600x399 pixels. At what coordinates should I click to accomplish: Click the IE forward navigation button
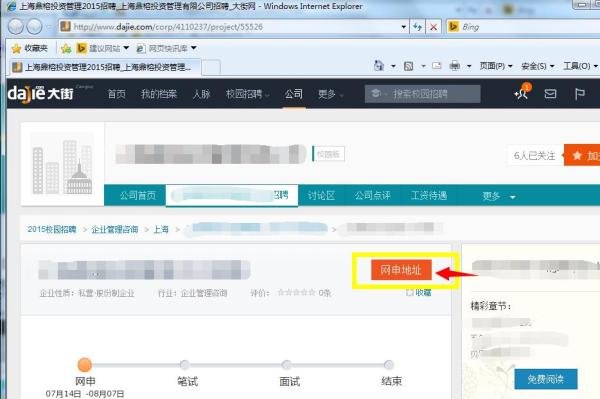34,27
